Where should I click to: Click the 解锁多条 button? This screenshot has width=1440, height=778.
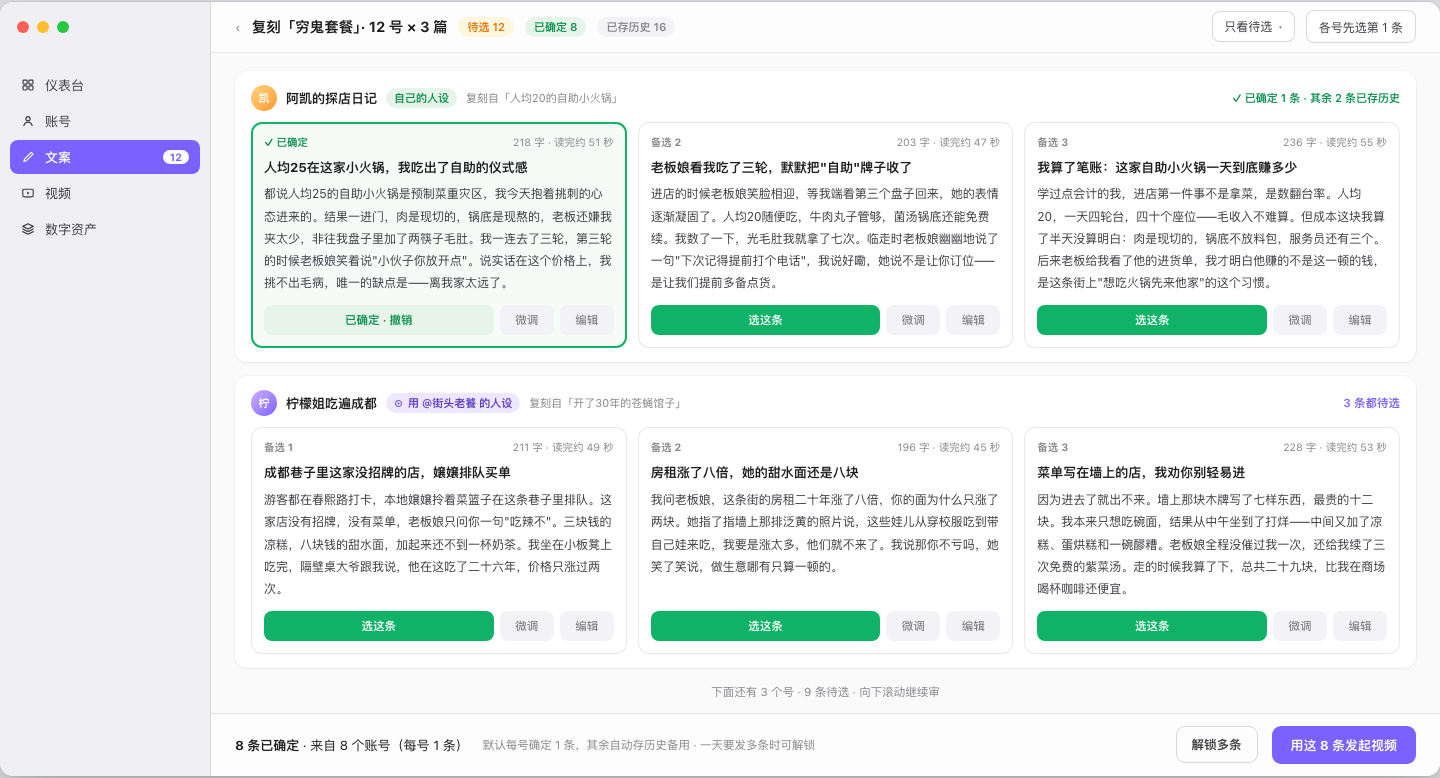pyautogui.click(x=1217, y=745)
